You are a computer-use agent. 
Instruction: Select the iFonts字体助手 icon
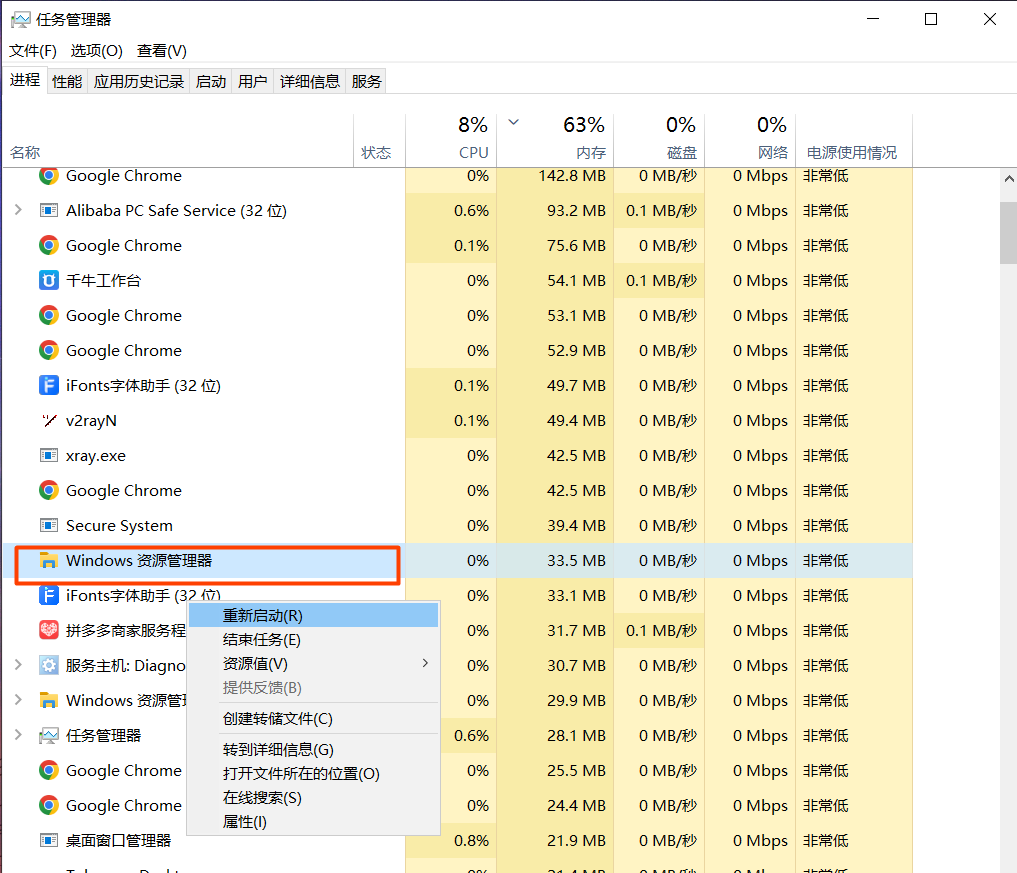click(x=48, y=385)
